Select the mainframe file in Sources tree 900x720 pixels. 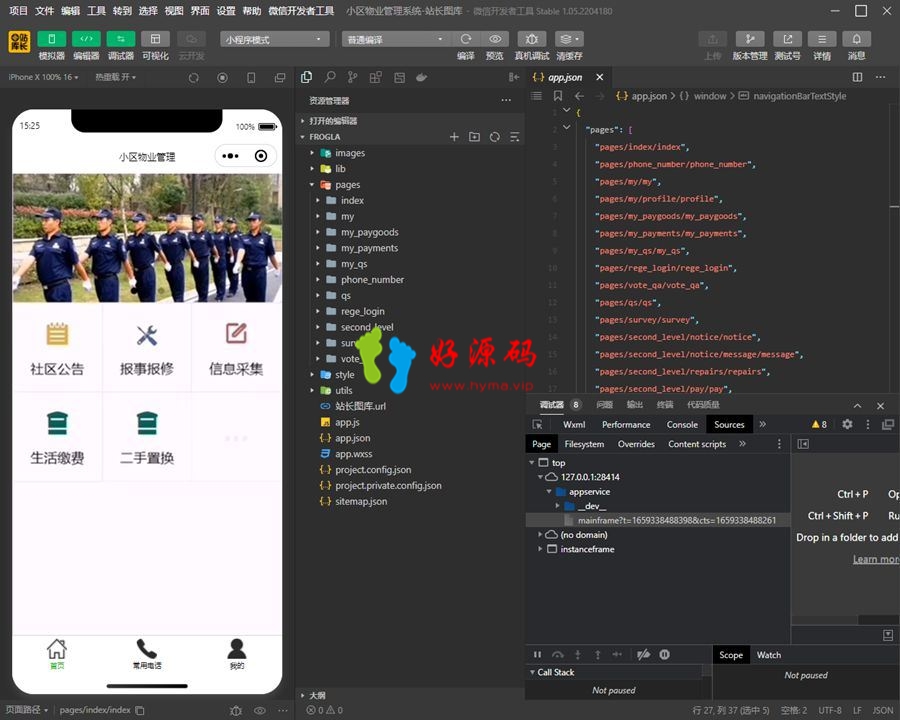[657, 520]
